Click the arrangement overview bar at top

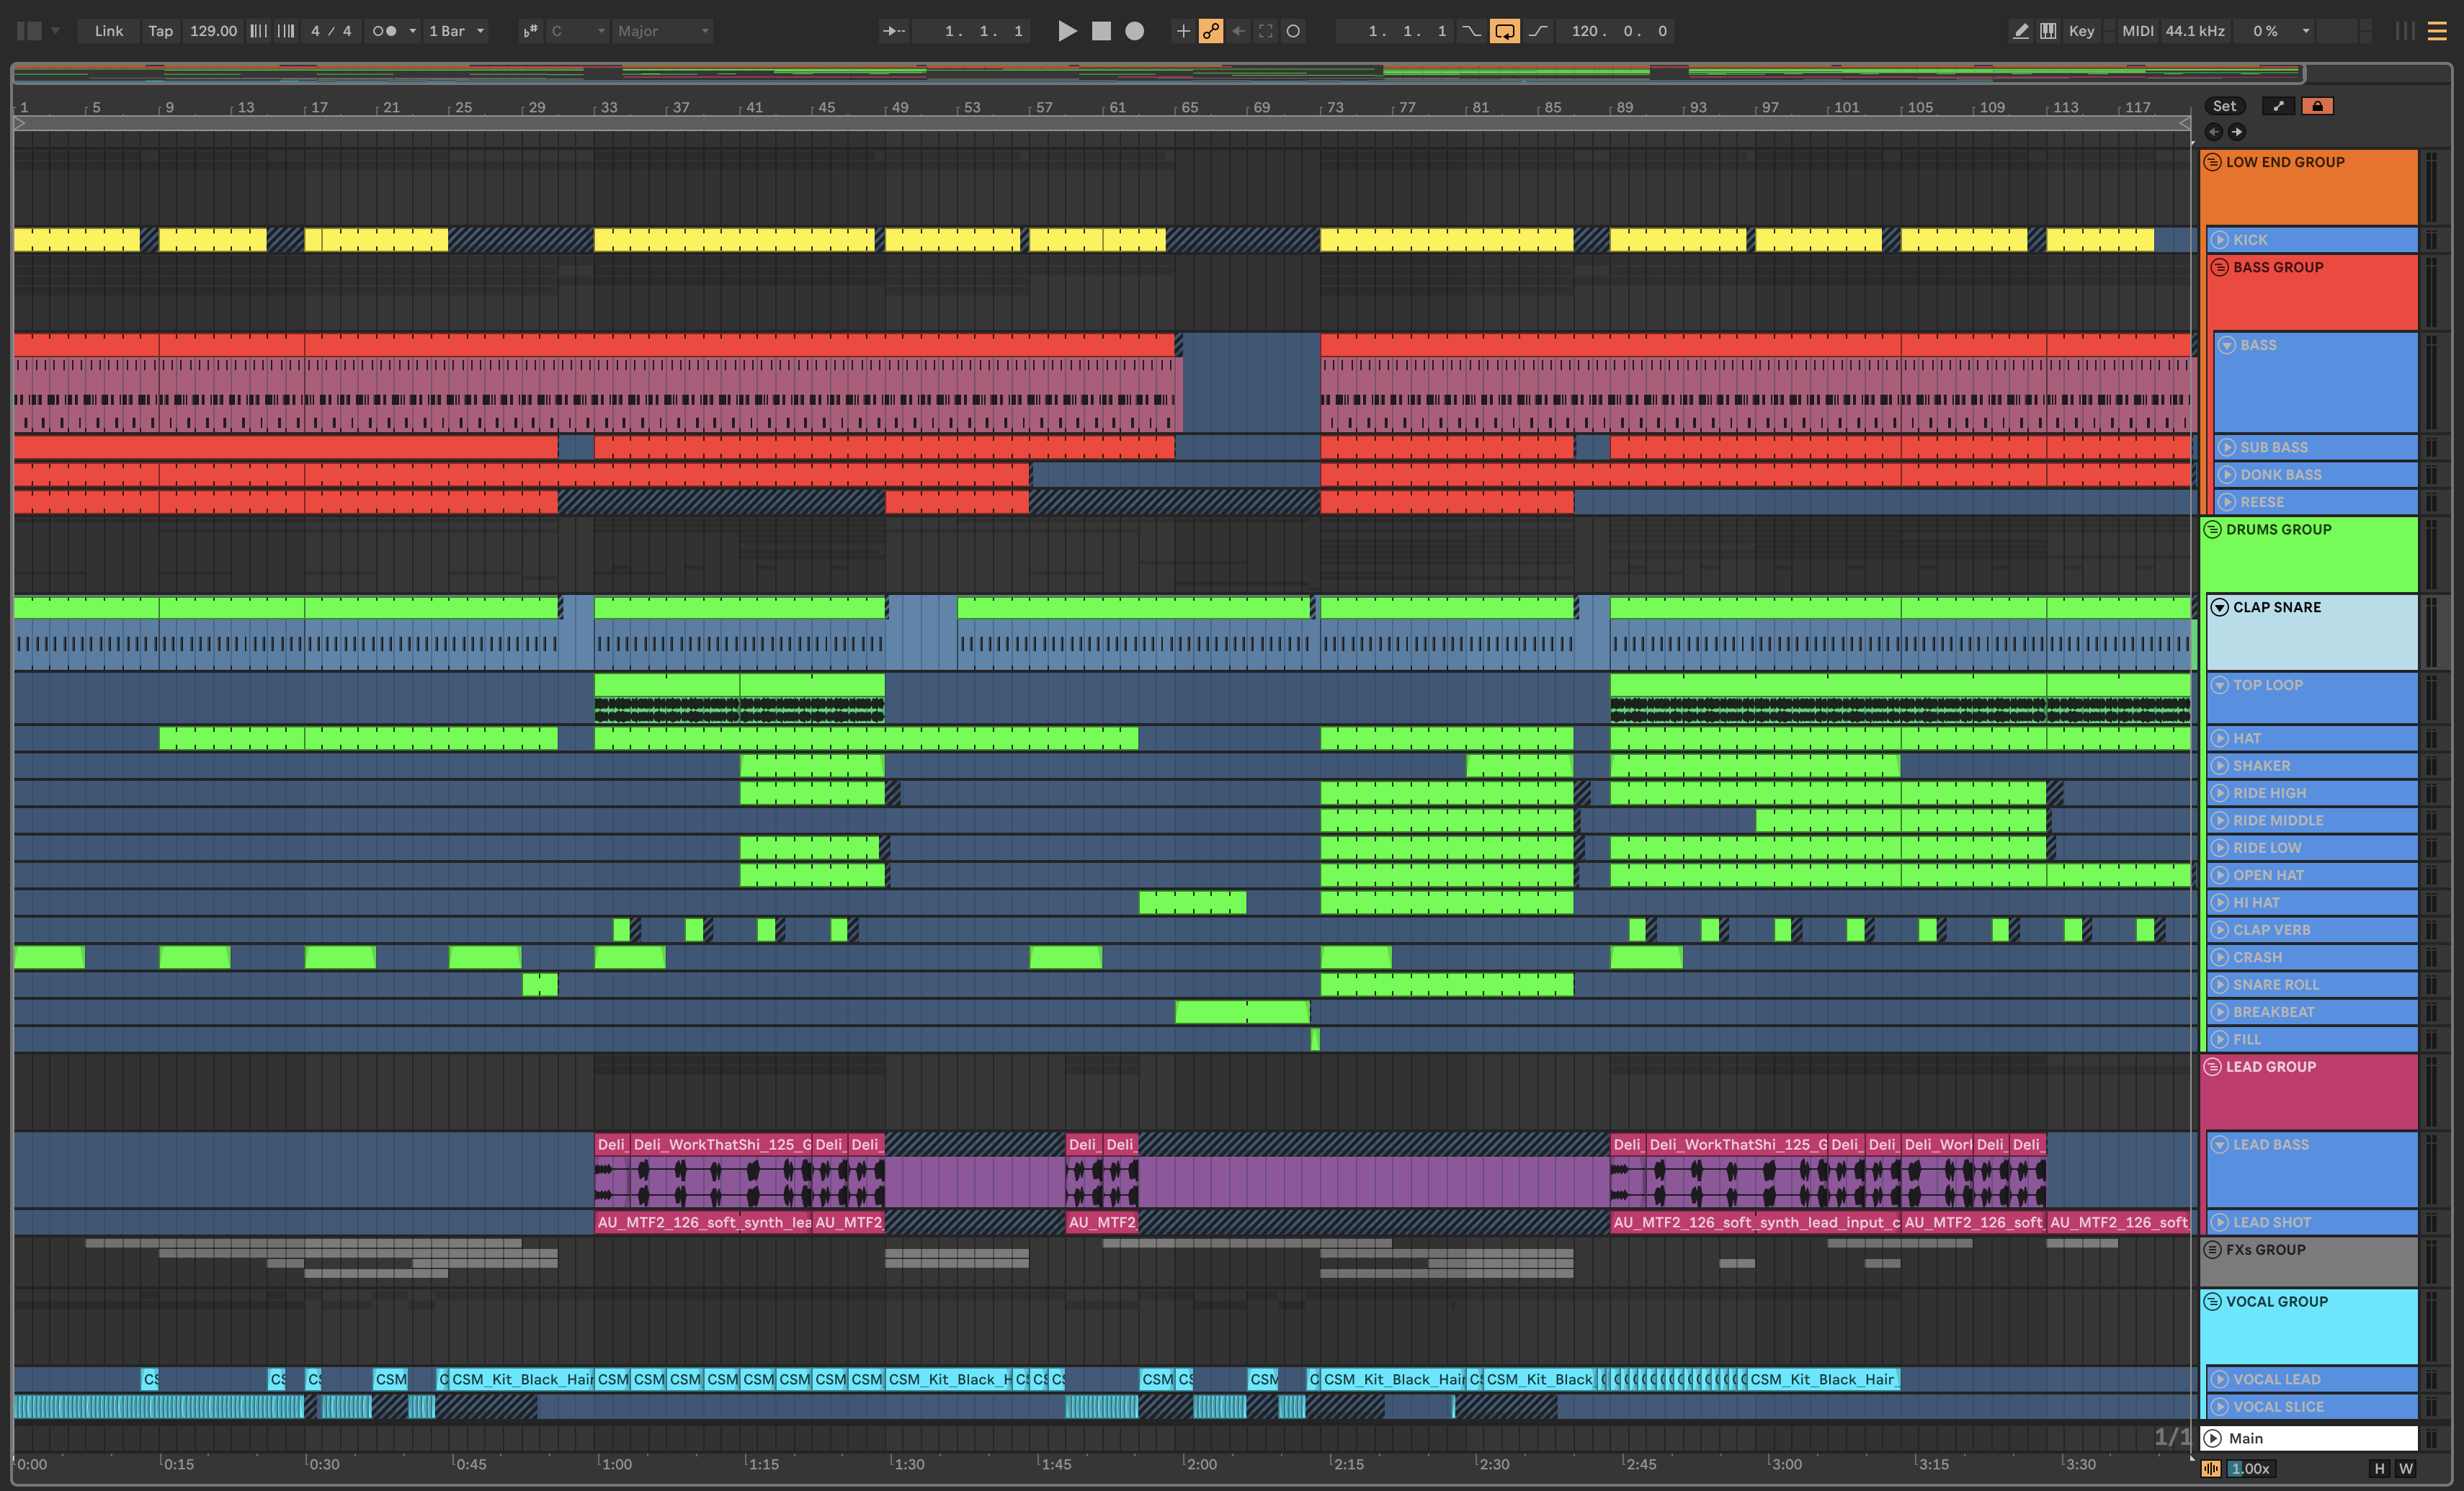tap(1158, 73)
